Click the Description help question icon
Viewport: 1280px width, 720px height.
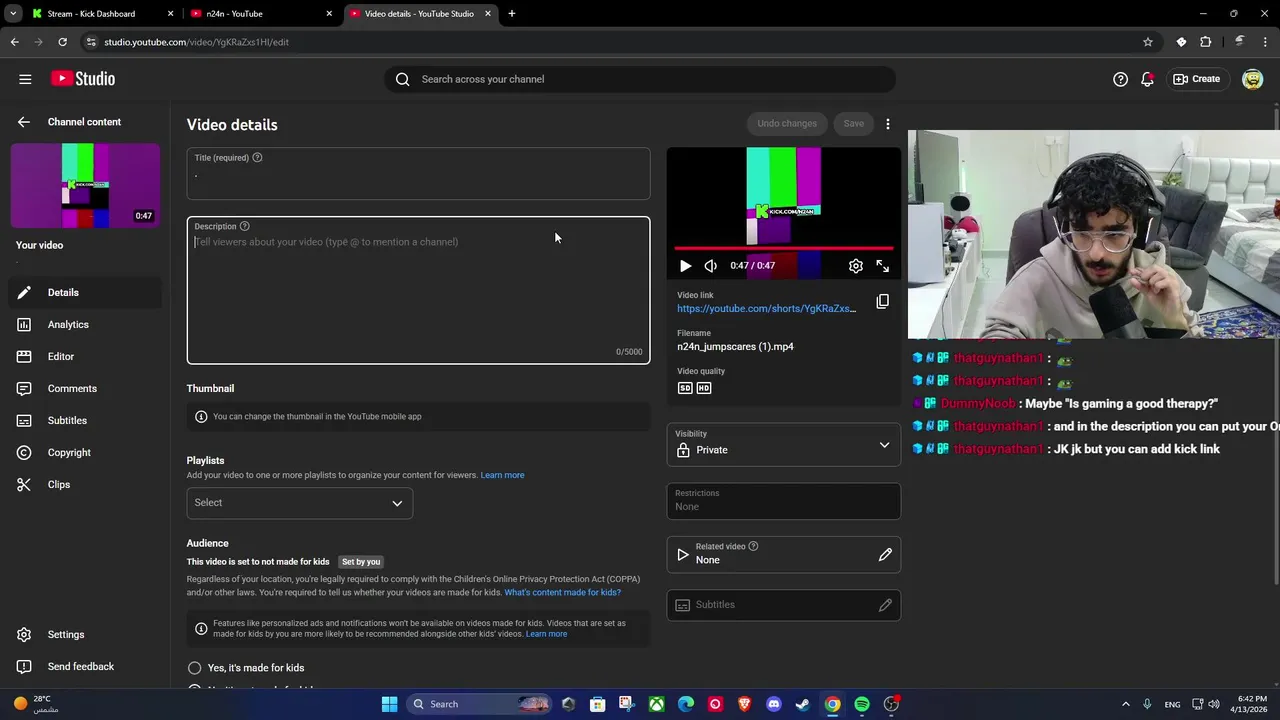(244, 227)
